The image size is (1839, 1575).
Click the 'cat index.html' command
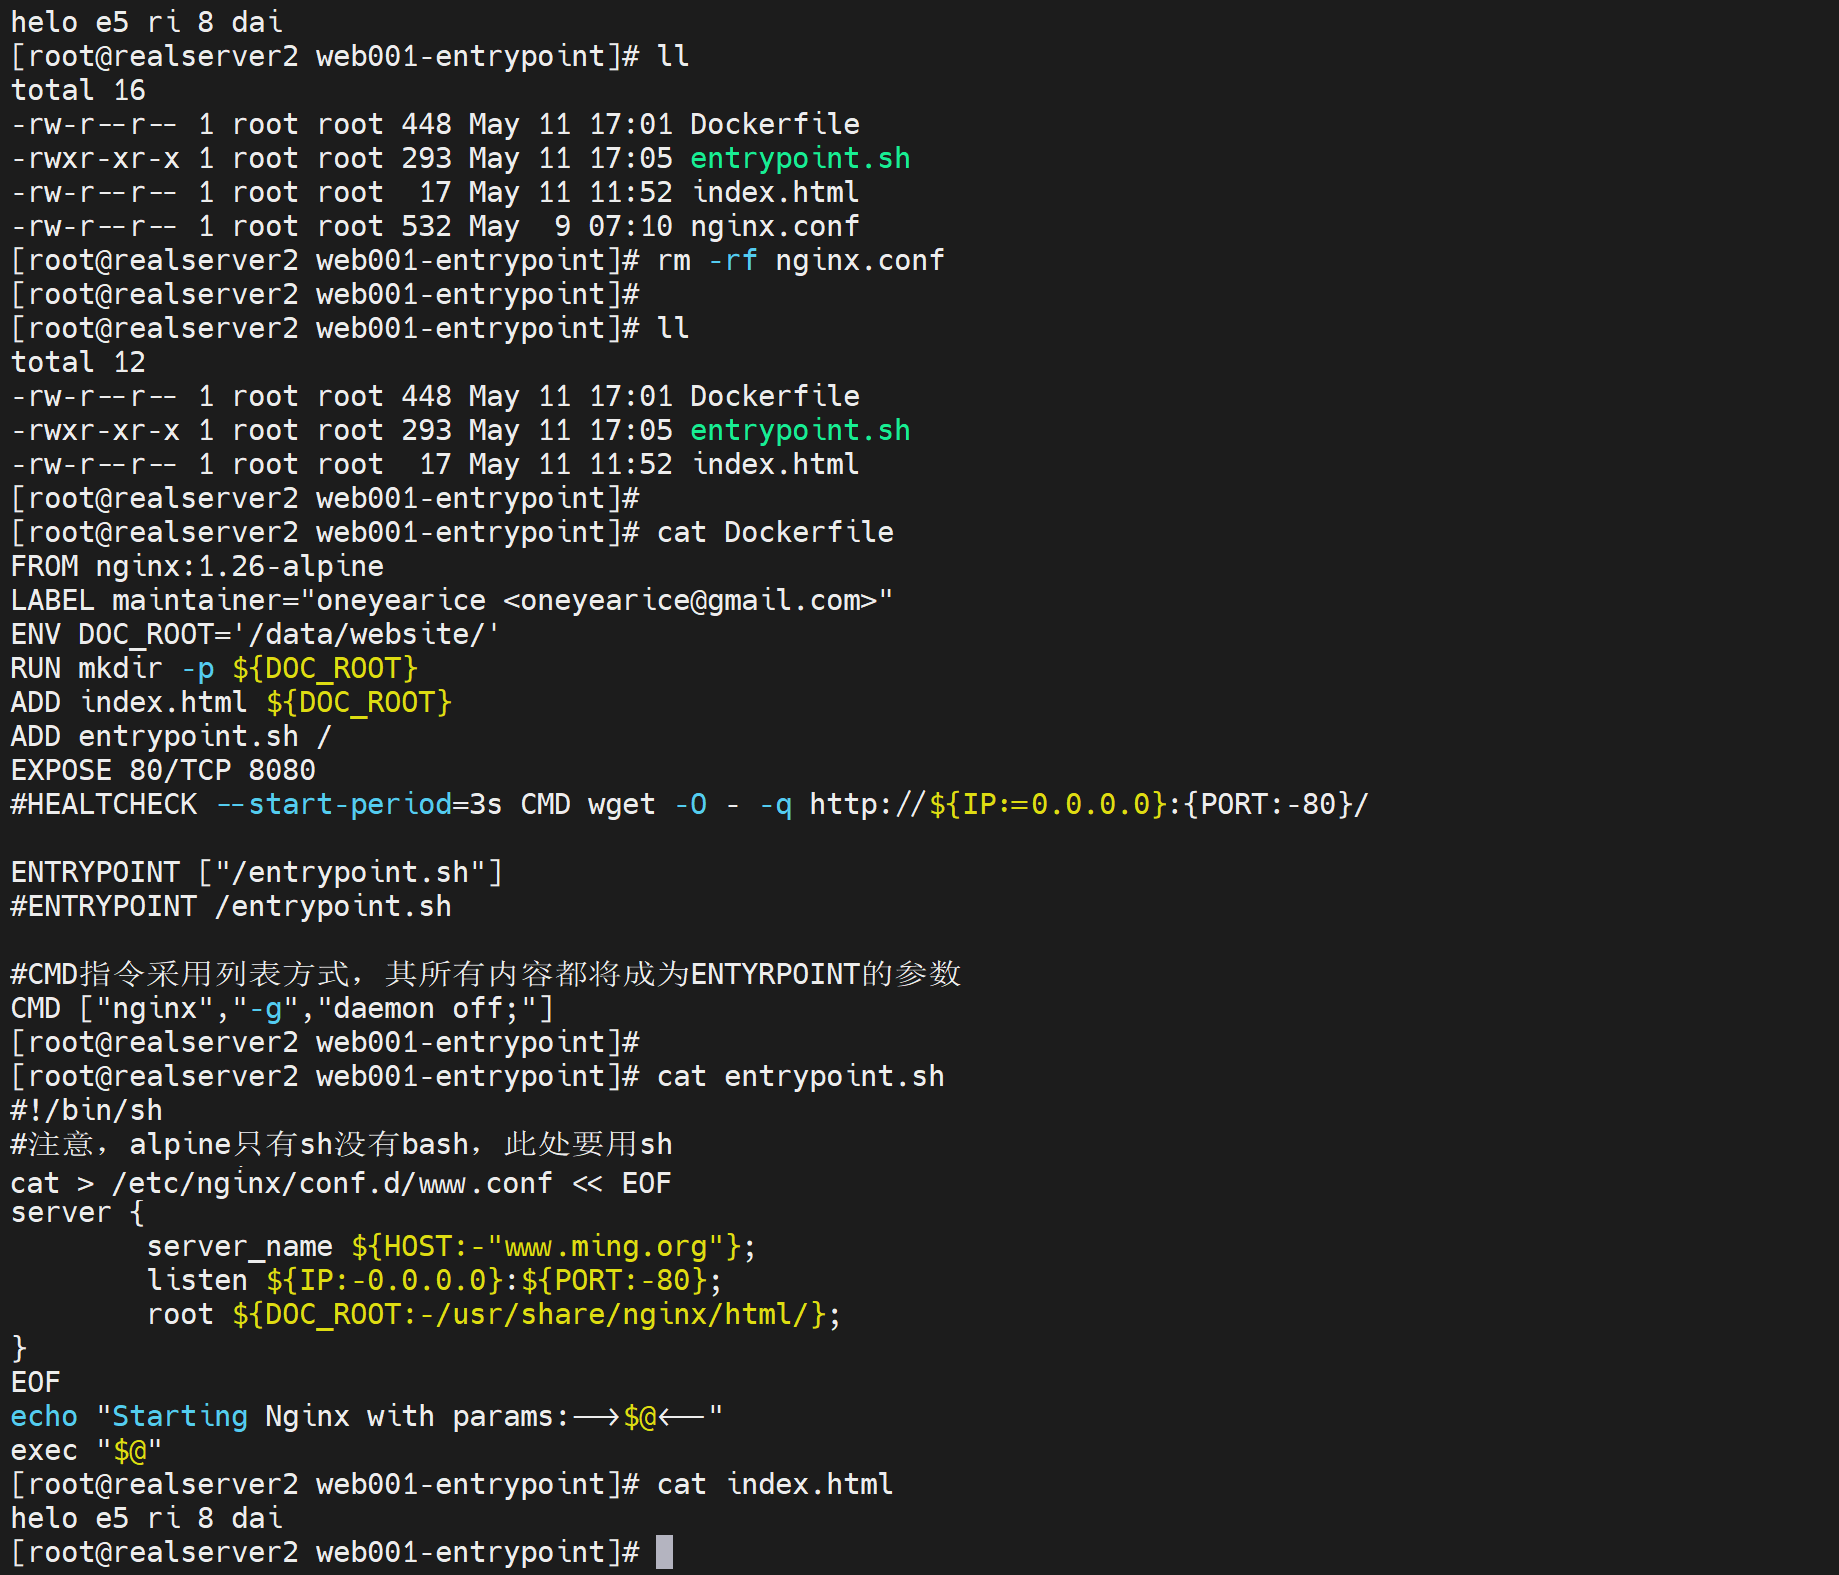(x=775, y=1484)
